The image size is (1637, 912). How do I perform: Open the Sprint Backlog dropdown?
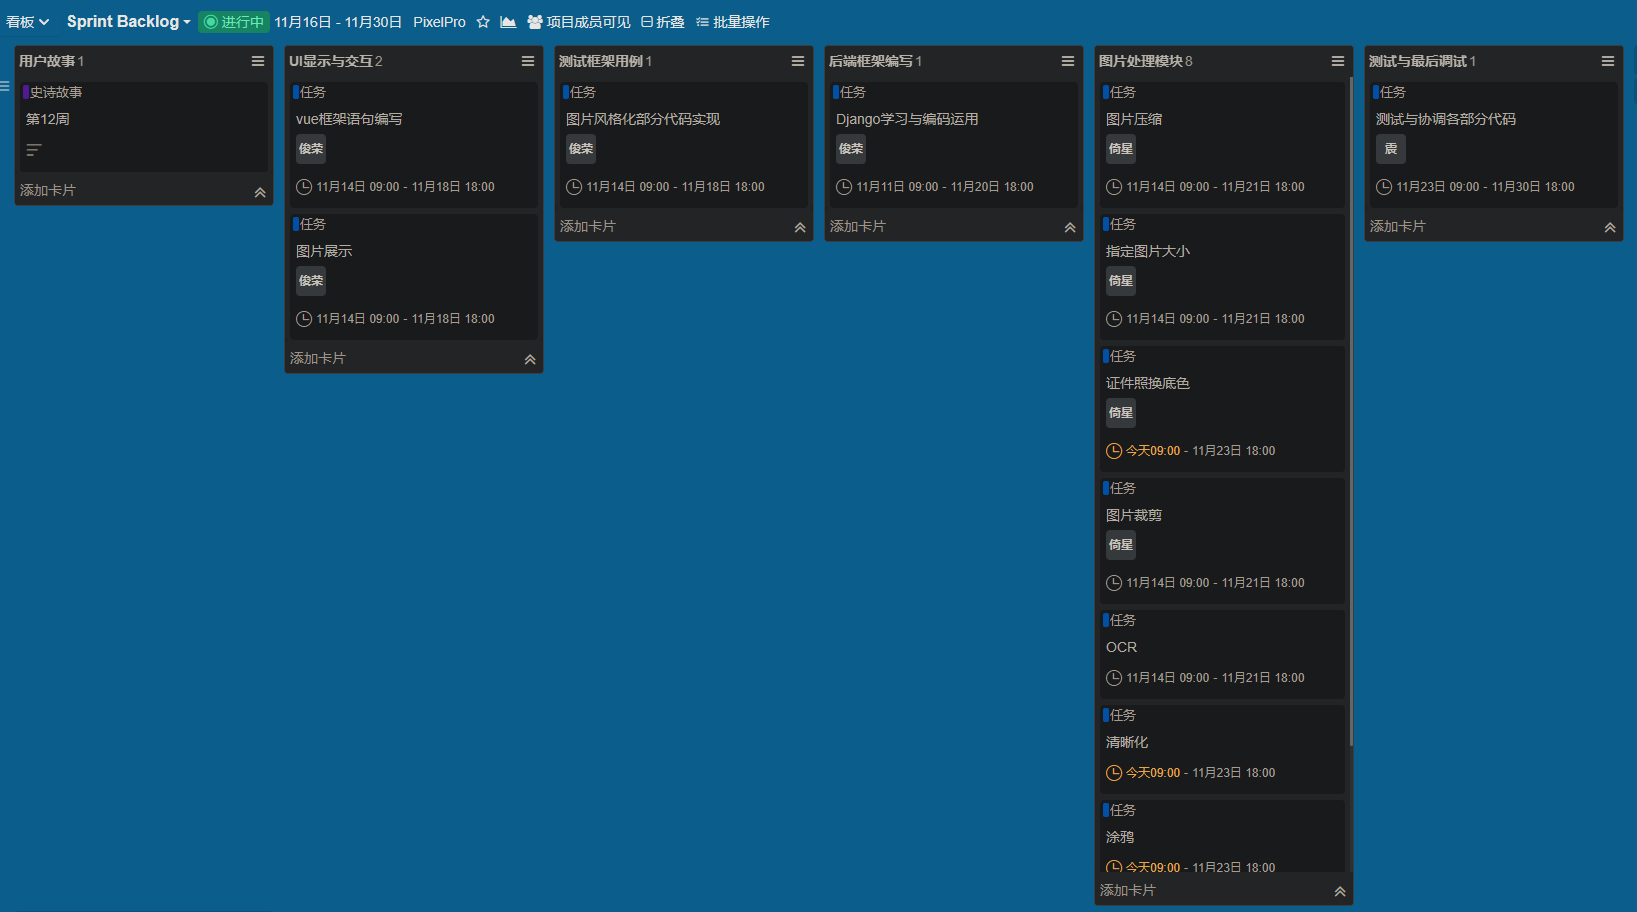click(128, 22)
